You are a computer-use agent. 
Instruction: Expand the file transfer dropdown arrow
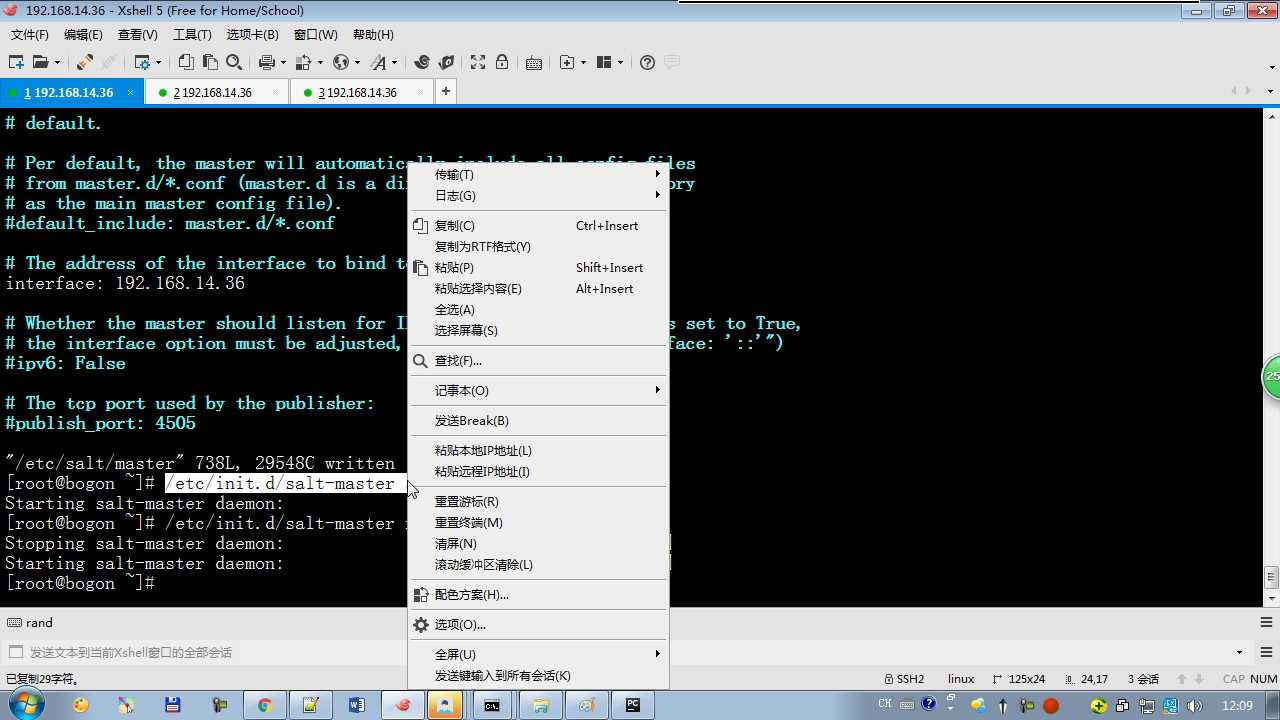(x=320, y=62)
